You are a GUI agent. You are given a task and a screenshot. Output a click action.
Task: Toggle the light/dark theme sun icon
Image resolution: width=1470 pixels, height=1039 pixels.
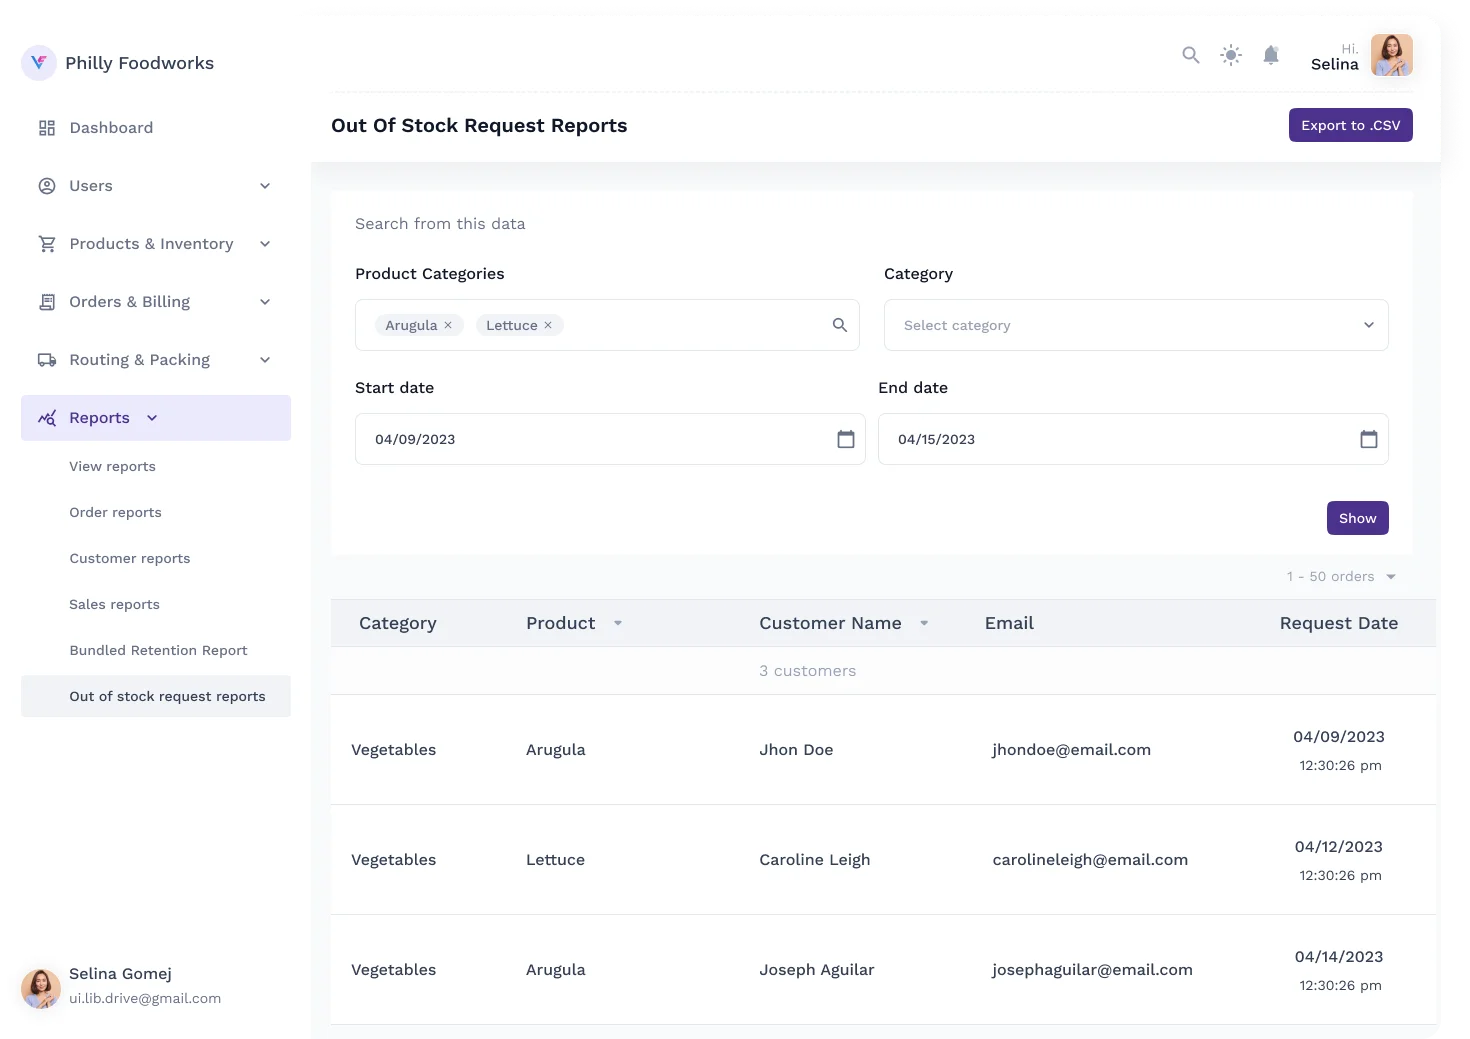coord(1231,55)
